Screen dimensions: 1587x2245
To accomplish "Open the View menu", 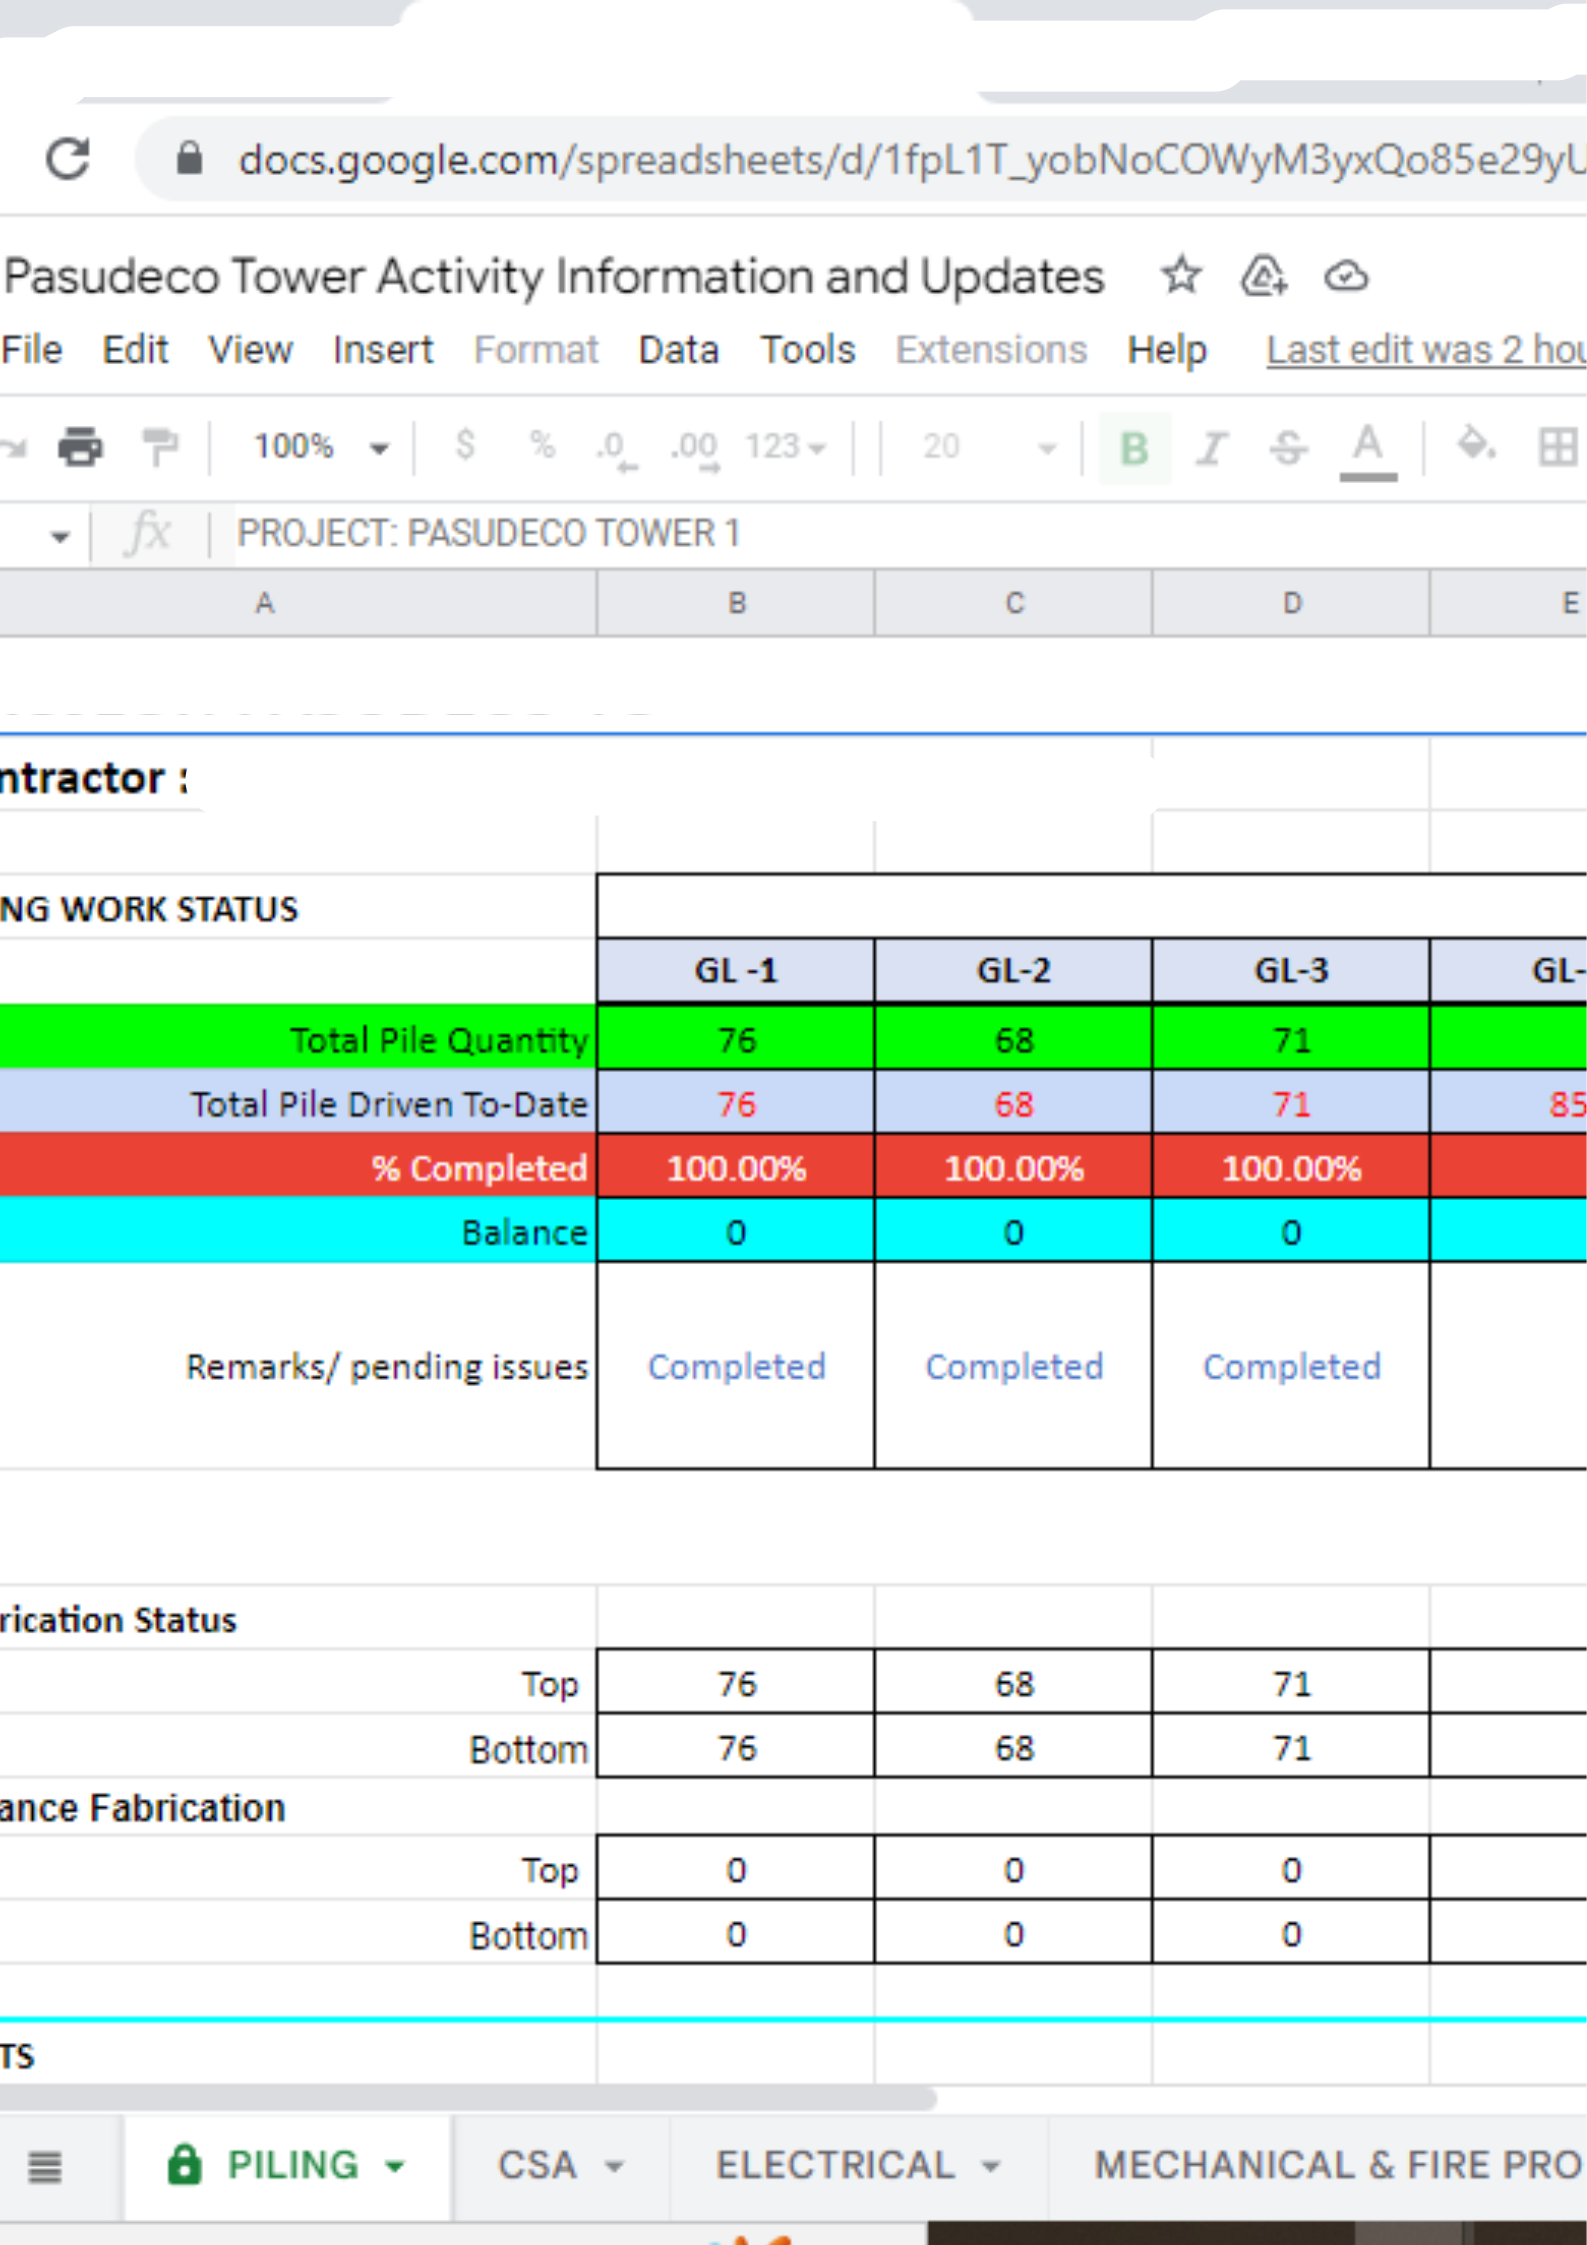I will (250, 349).
